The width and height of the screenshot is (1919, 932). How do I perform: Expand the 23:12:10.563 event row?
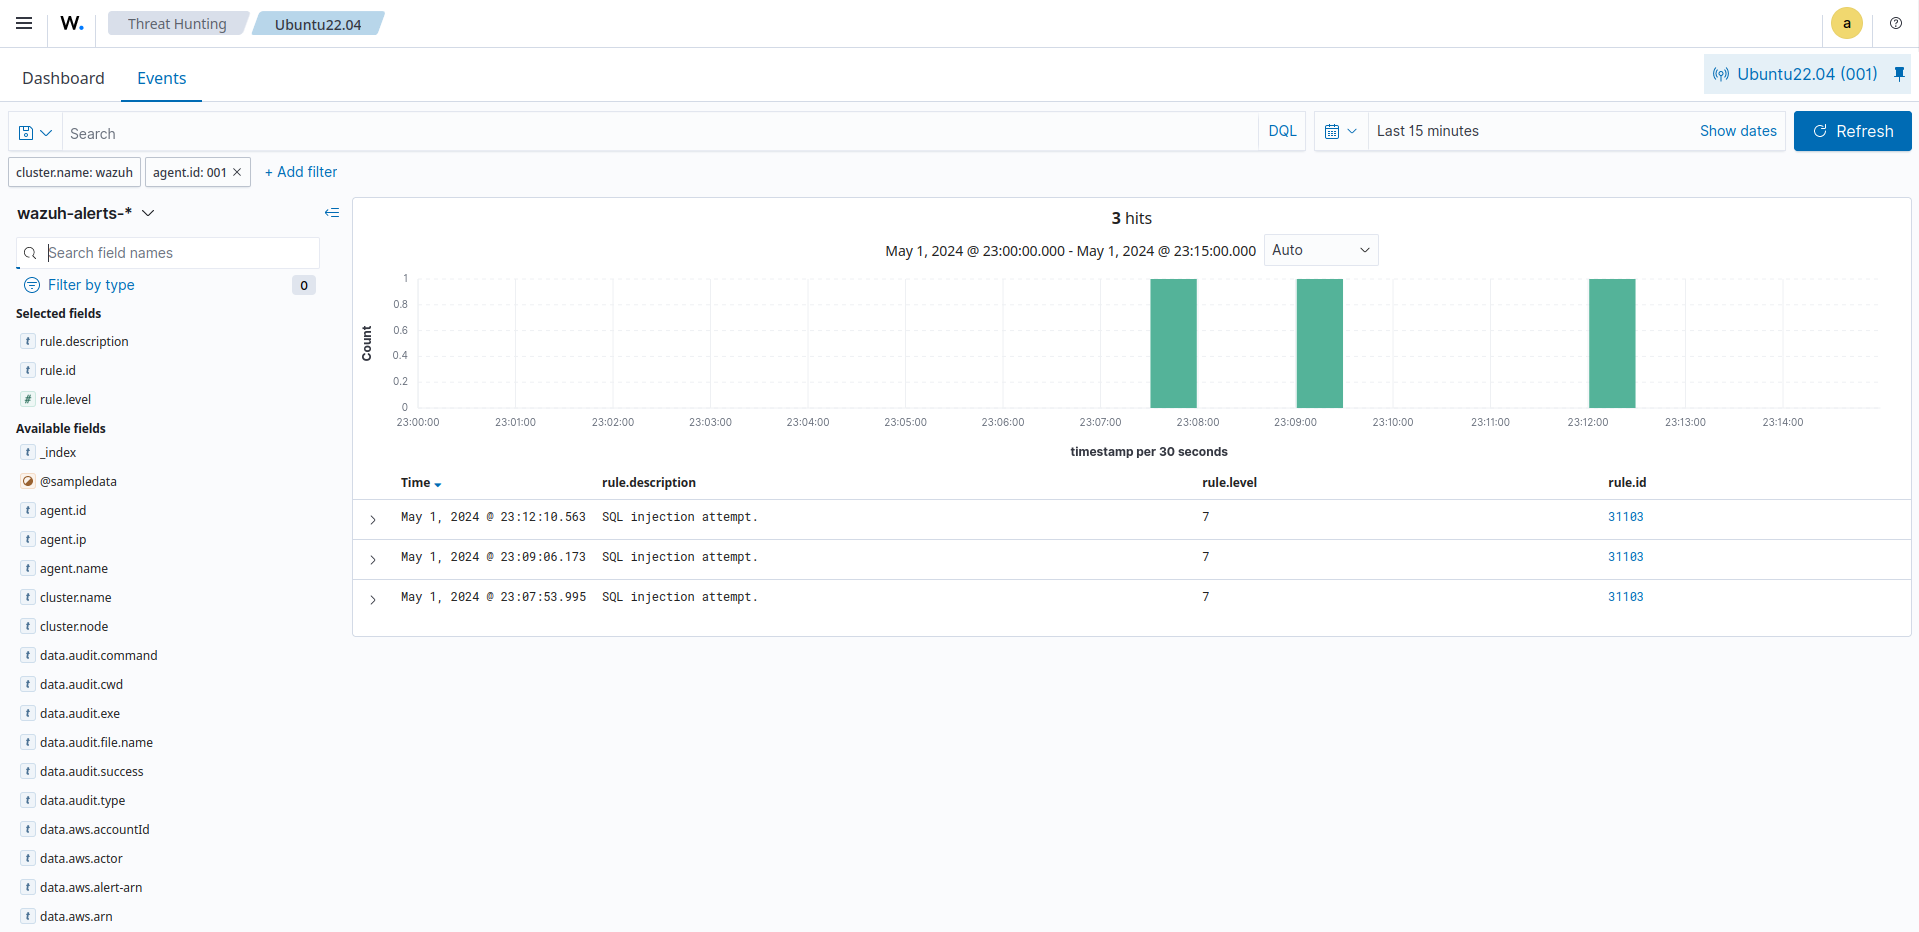pyautogui.click(x=373, y=519)
